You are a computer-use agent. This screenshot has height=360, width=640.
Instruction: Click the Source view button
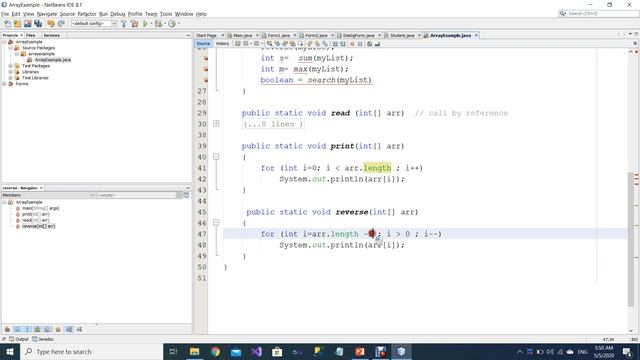(203, 44)
